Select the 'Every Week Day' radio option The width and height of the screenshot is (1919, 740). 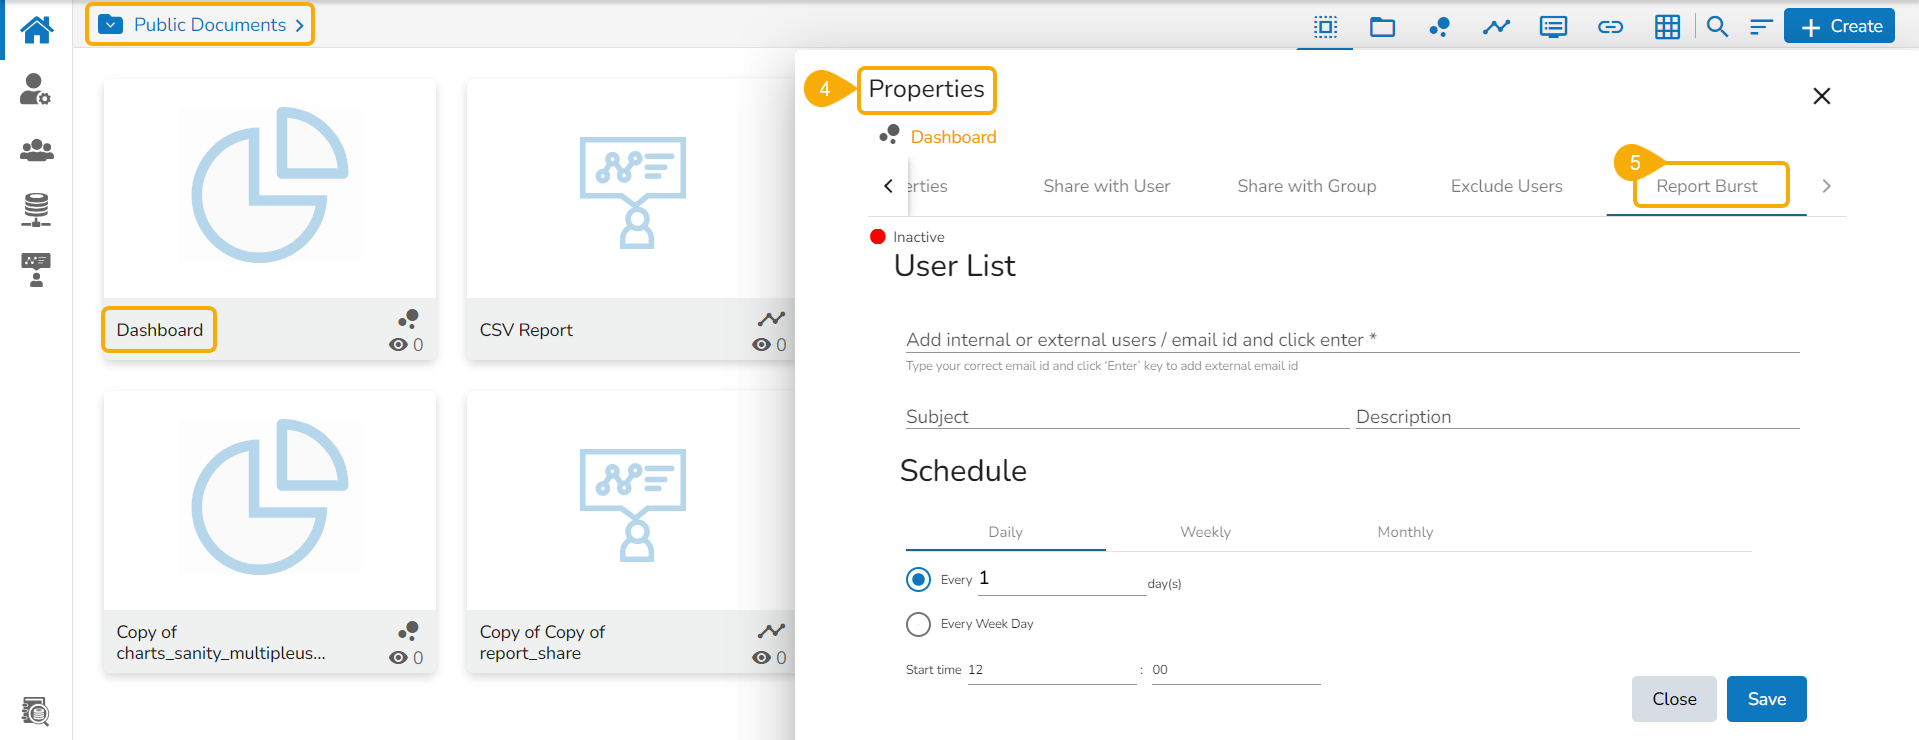tap(918, 624)
